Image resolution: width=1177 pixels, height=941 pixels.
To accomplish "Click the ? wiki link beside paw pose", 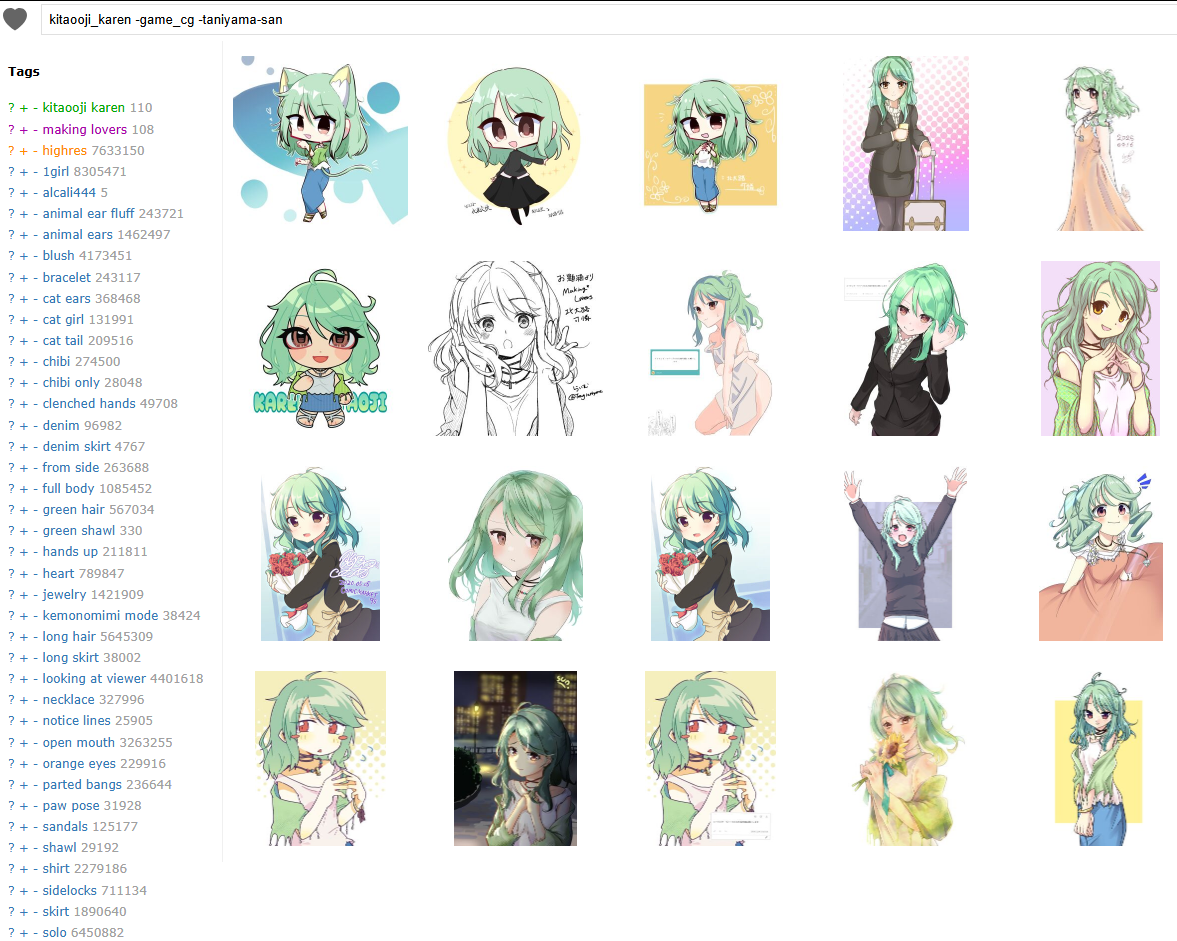I will point(11,805).
